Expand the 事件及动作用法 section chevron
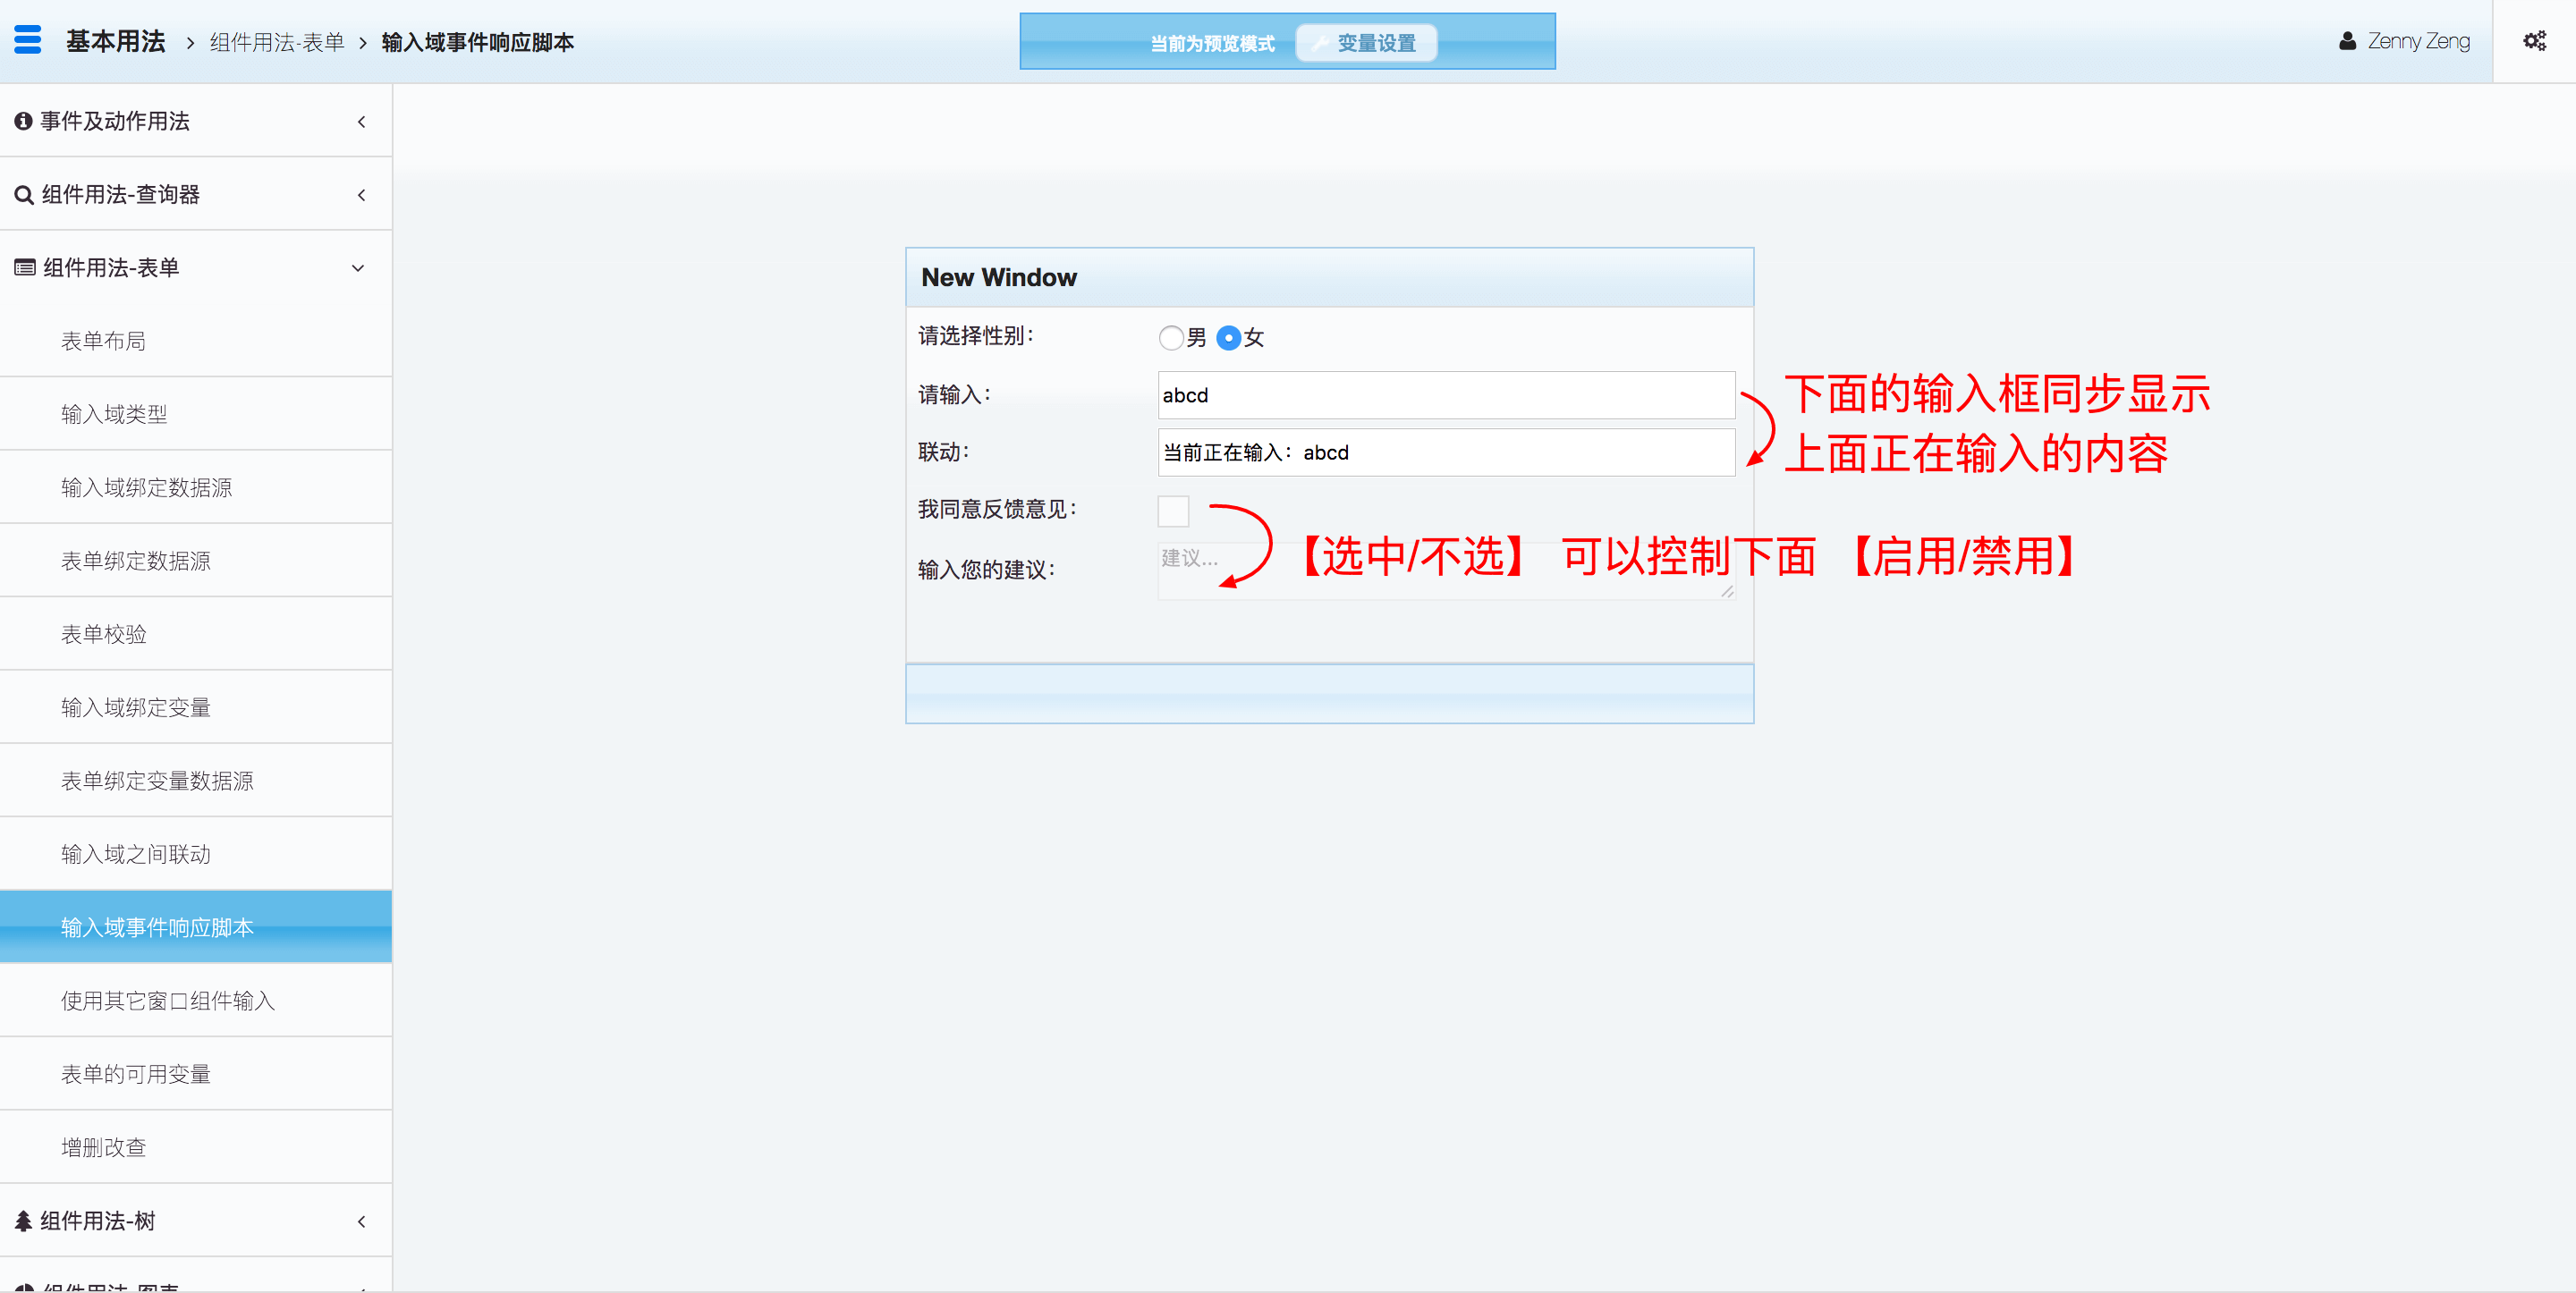 361,122
